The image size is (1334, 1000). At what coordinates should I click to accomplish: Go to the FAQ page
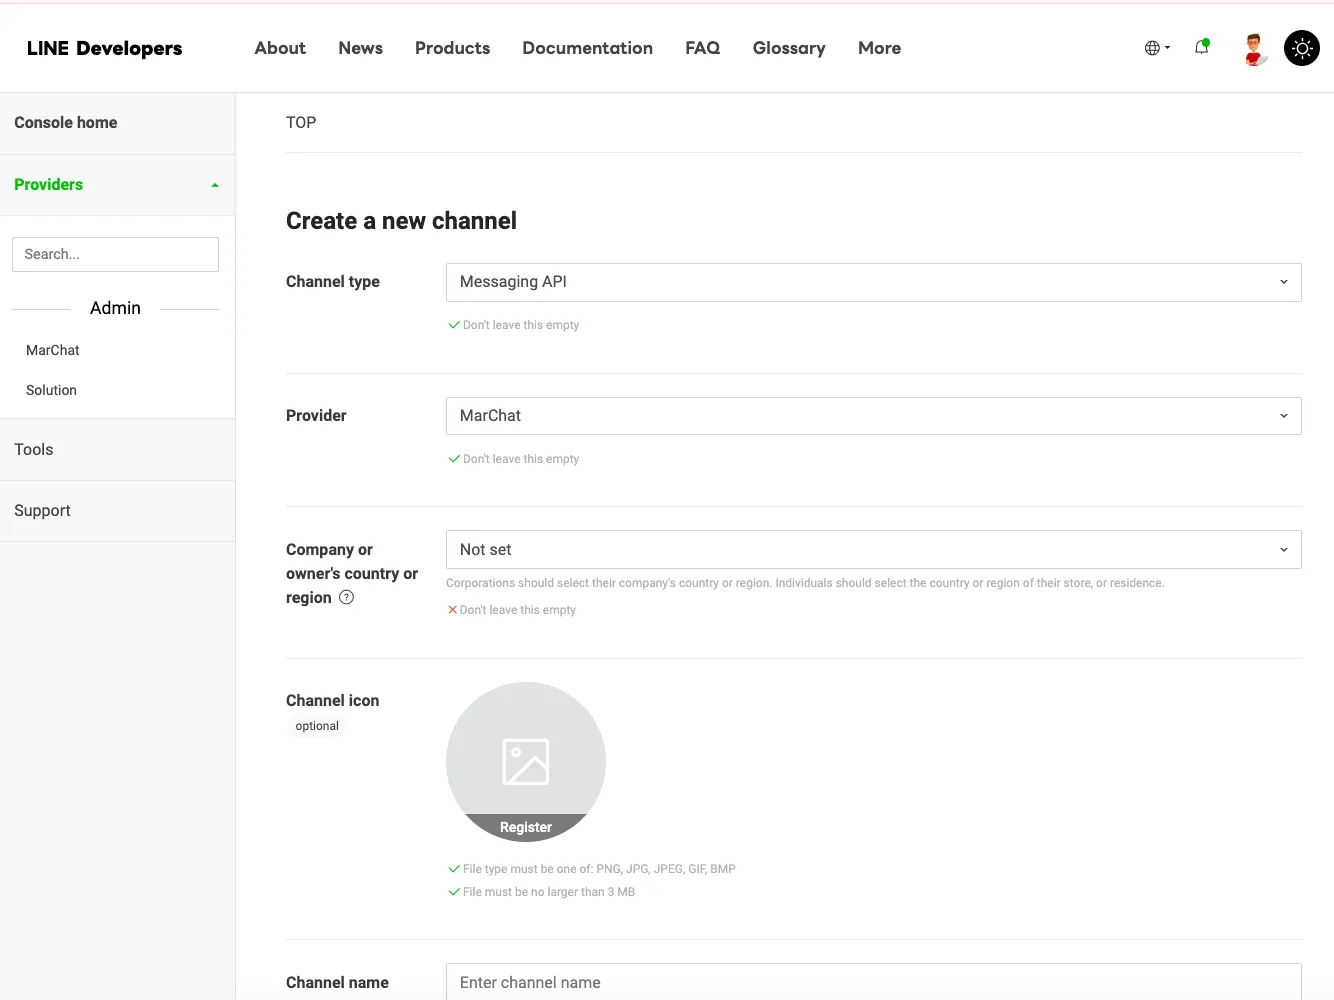tap(702, 48)
